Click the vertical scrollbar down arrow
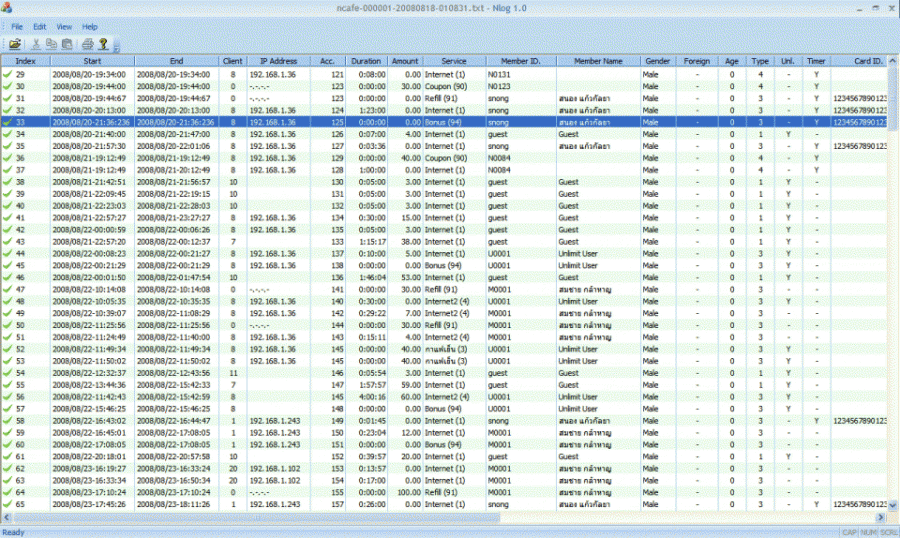 [893, 505]
